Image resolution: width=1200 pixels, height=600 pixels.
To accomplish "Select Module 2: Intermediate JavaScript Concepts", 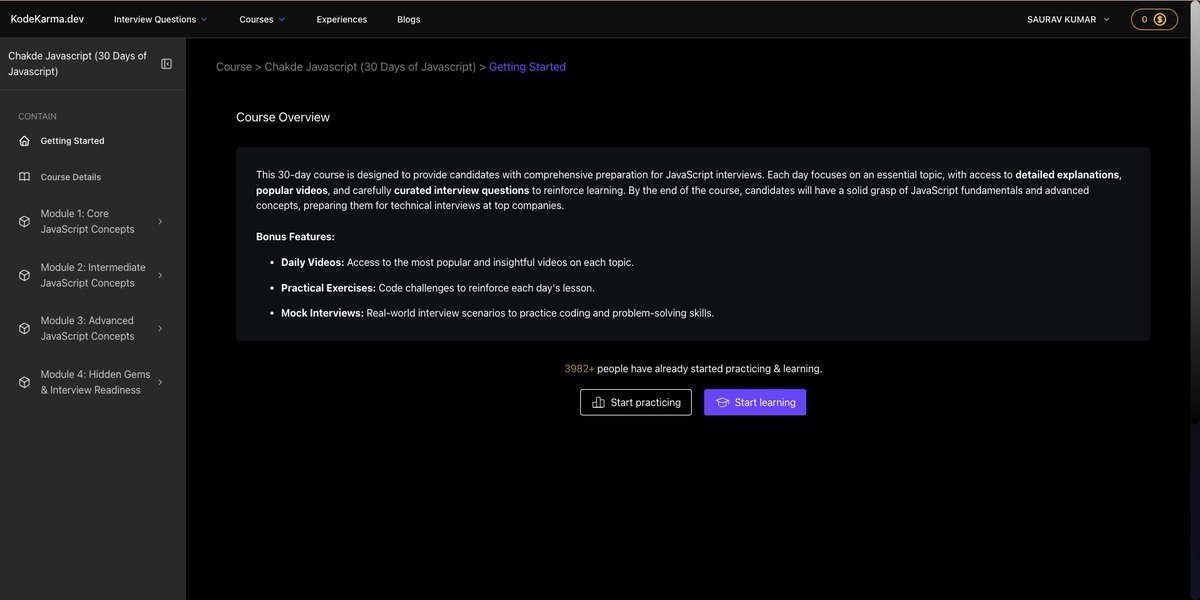I will point(92,275).
